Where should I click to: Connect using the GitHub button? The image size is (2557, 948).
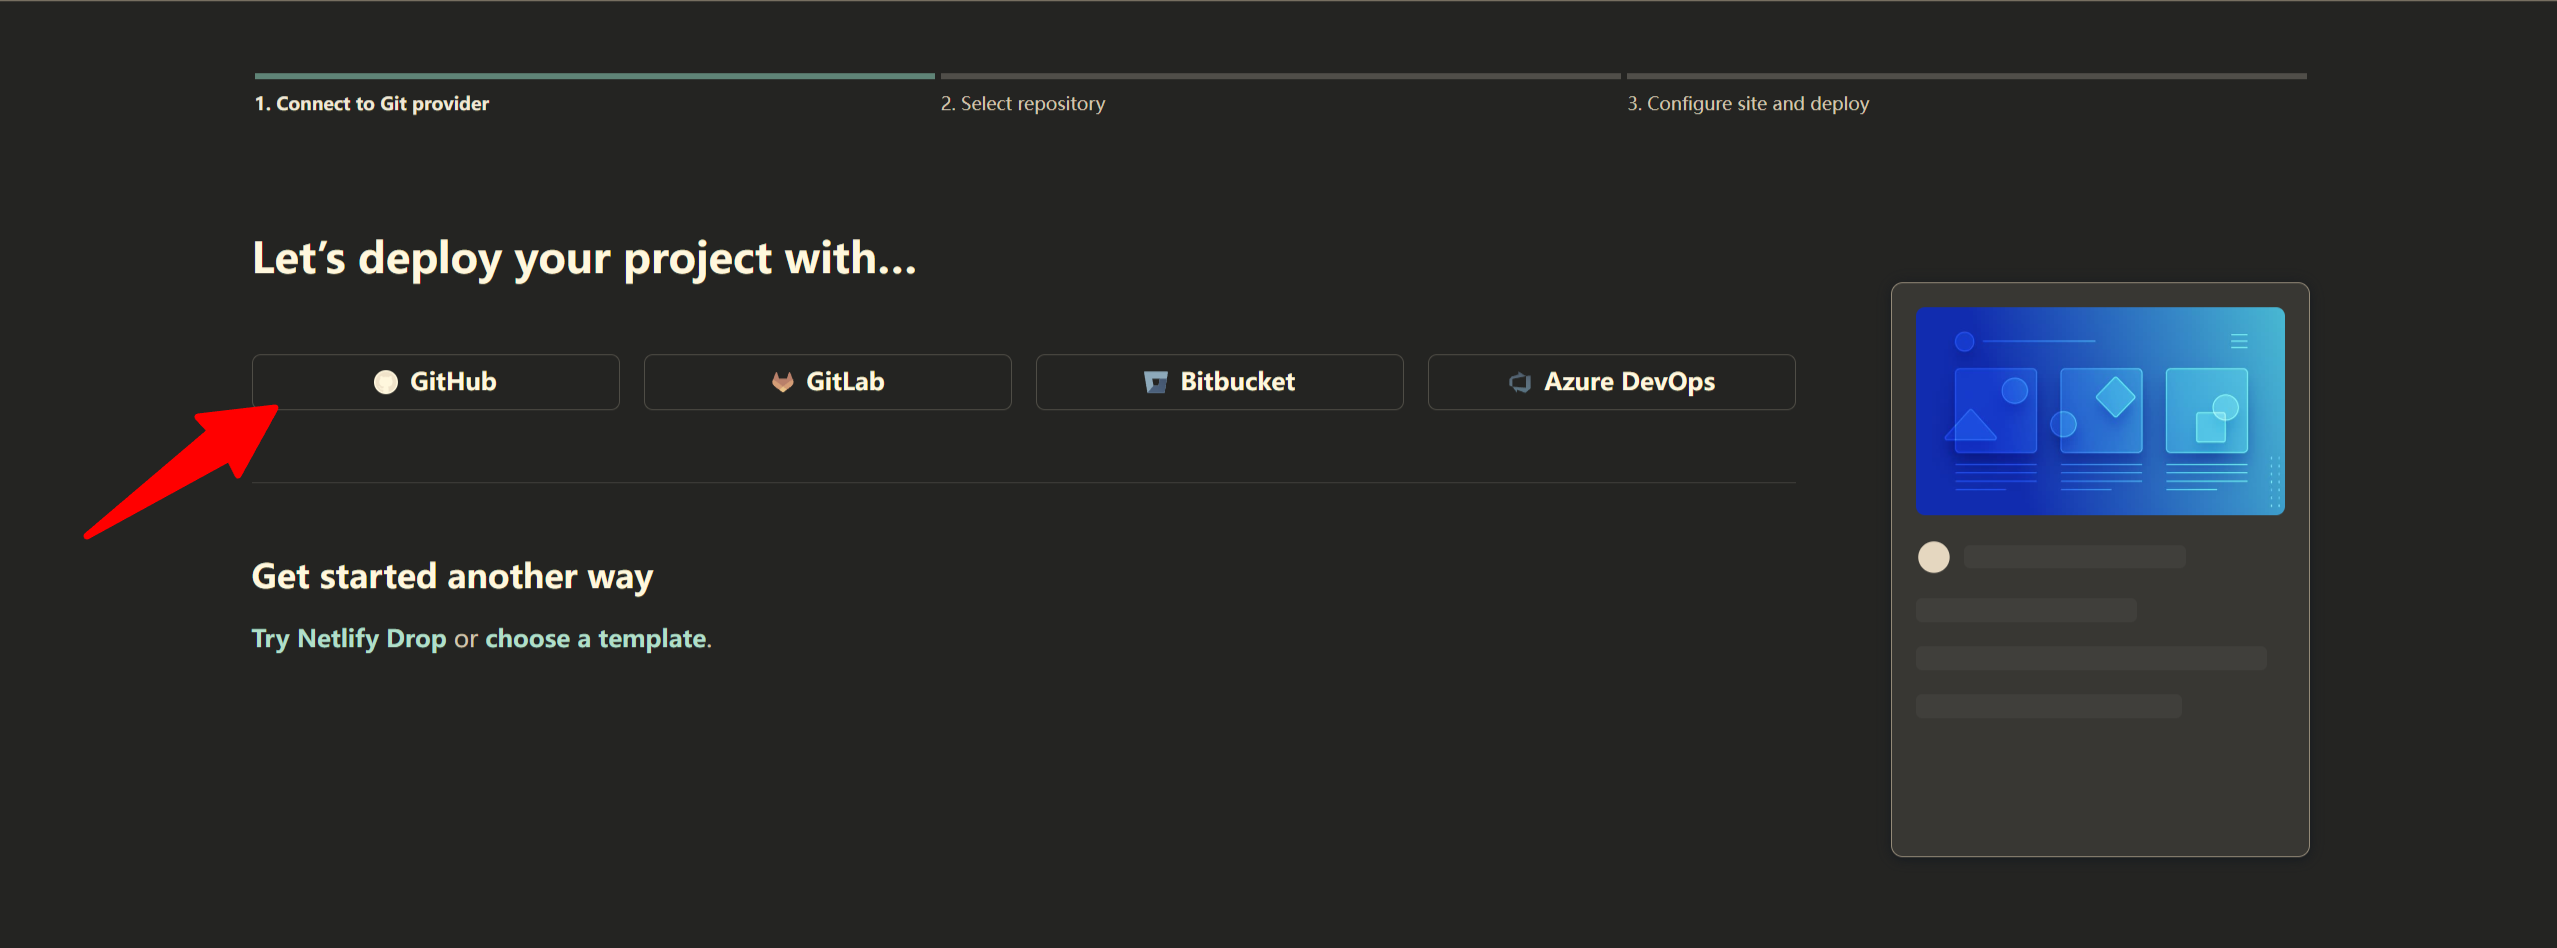436,381
